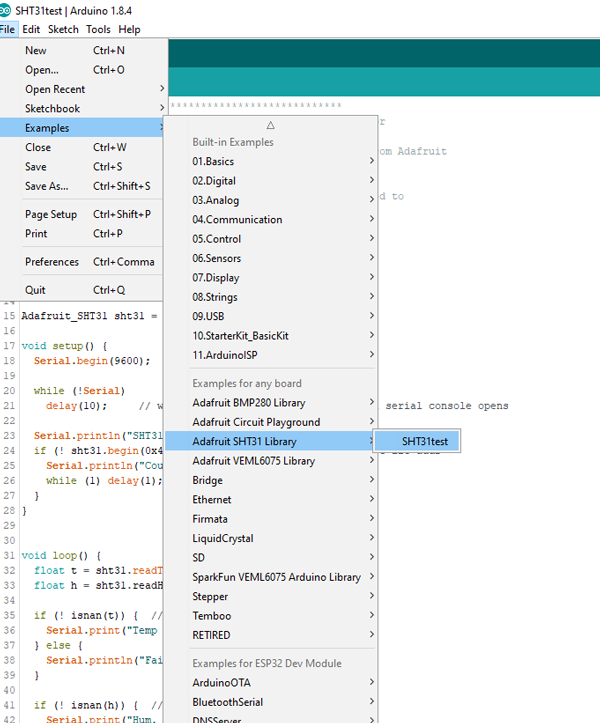Expand 01.Basics examples submenu
600x723 pixels.
point(271,161)
